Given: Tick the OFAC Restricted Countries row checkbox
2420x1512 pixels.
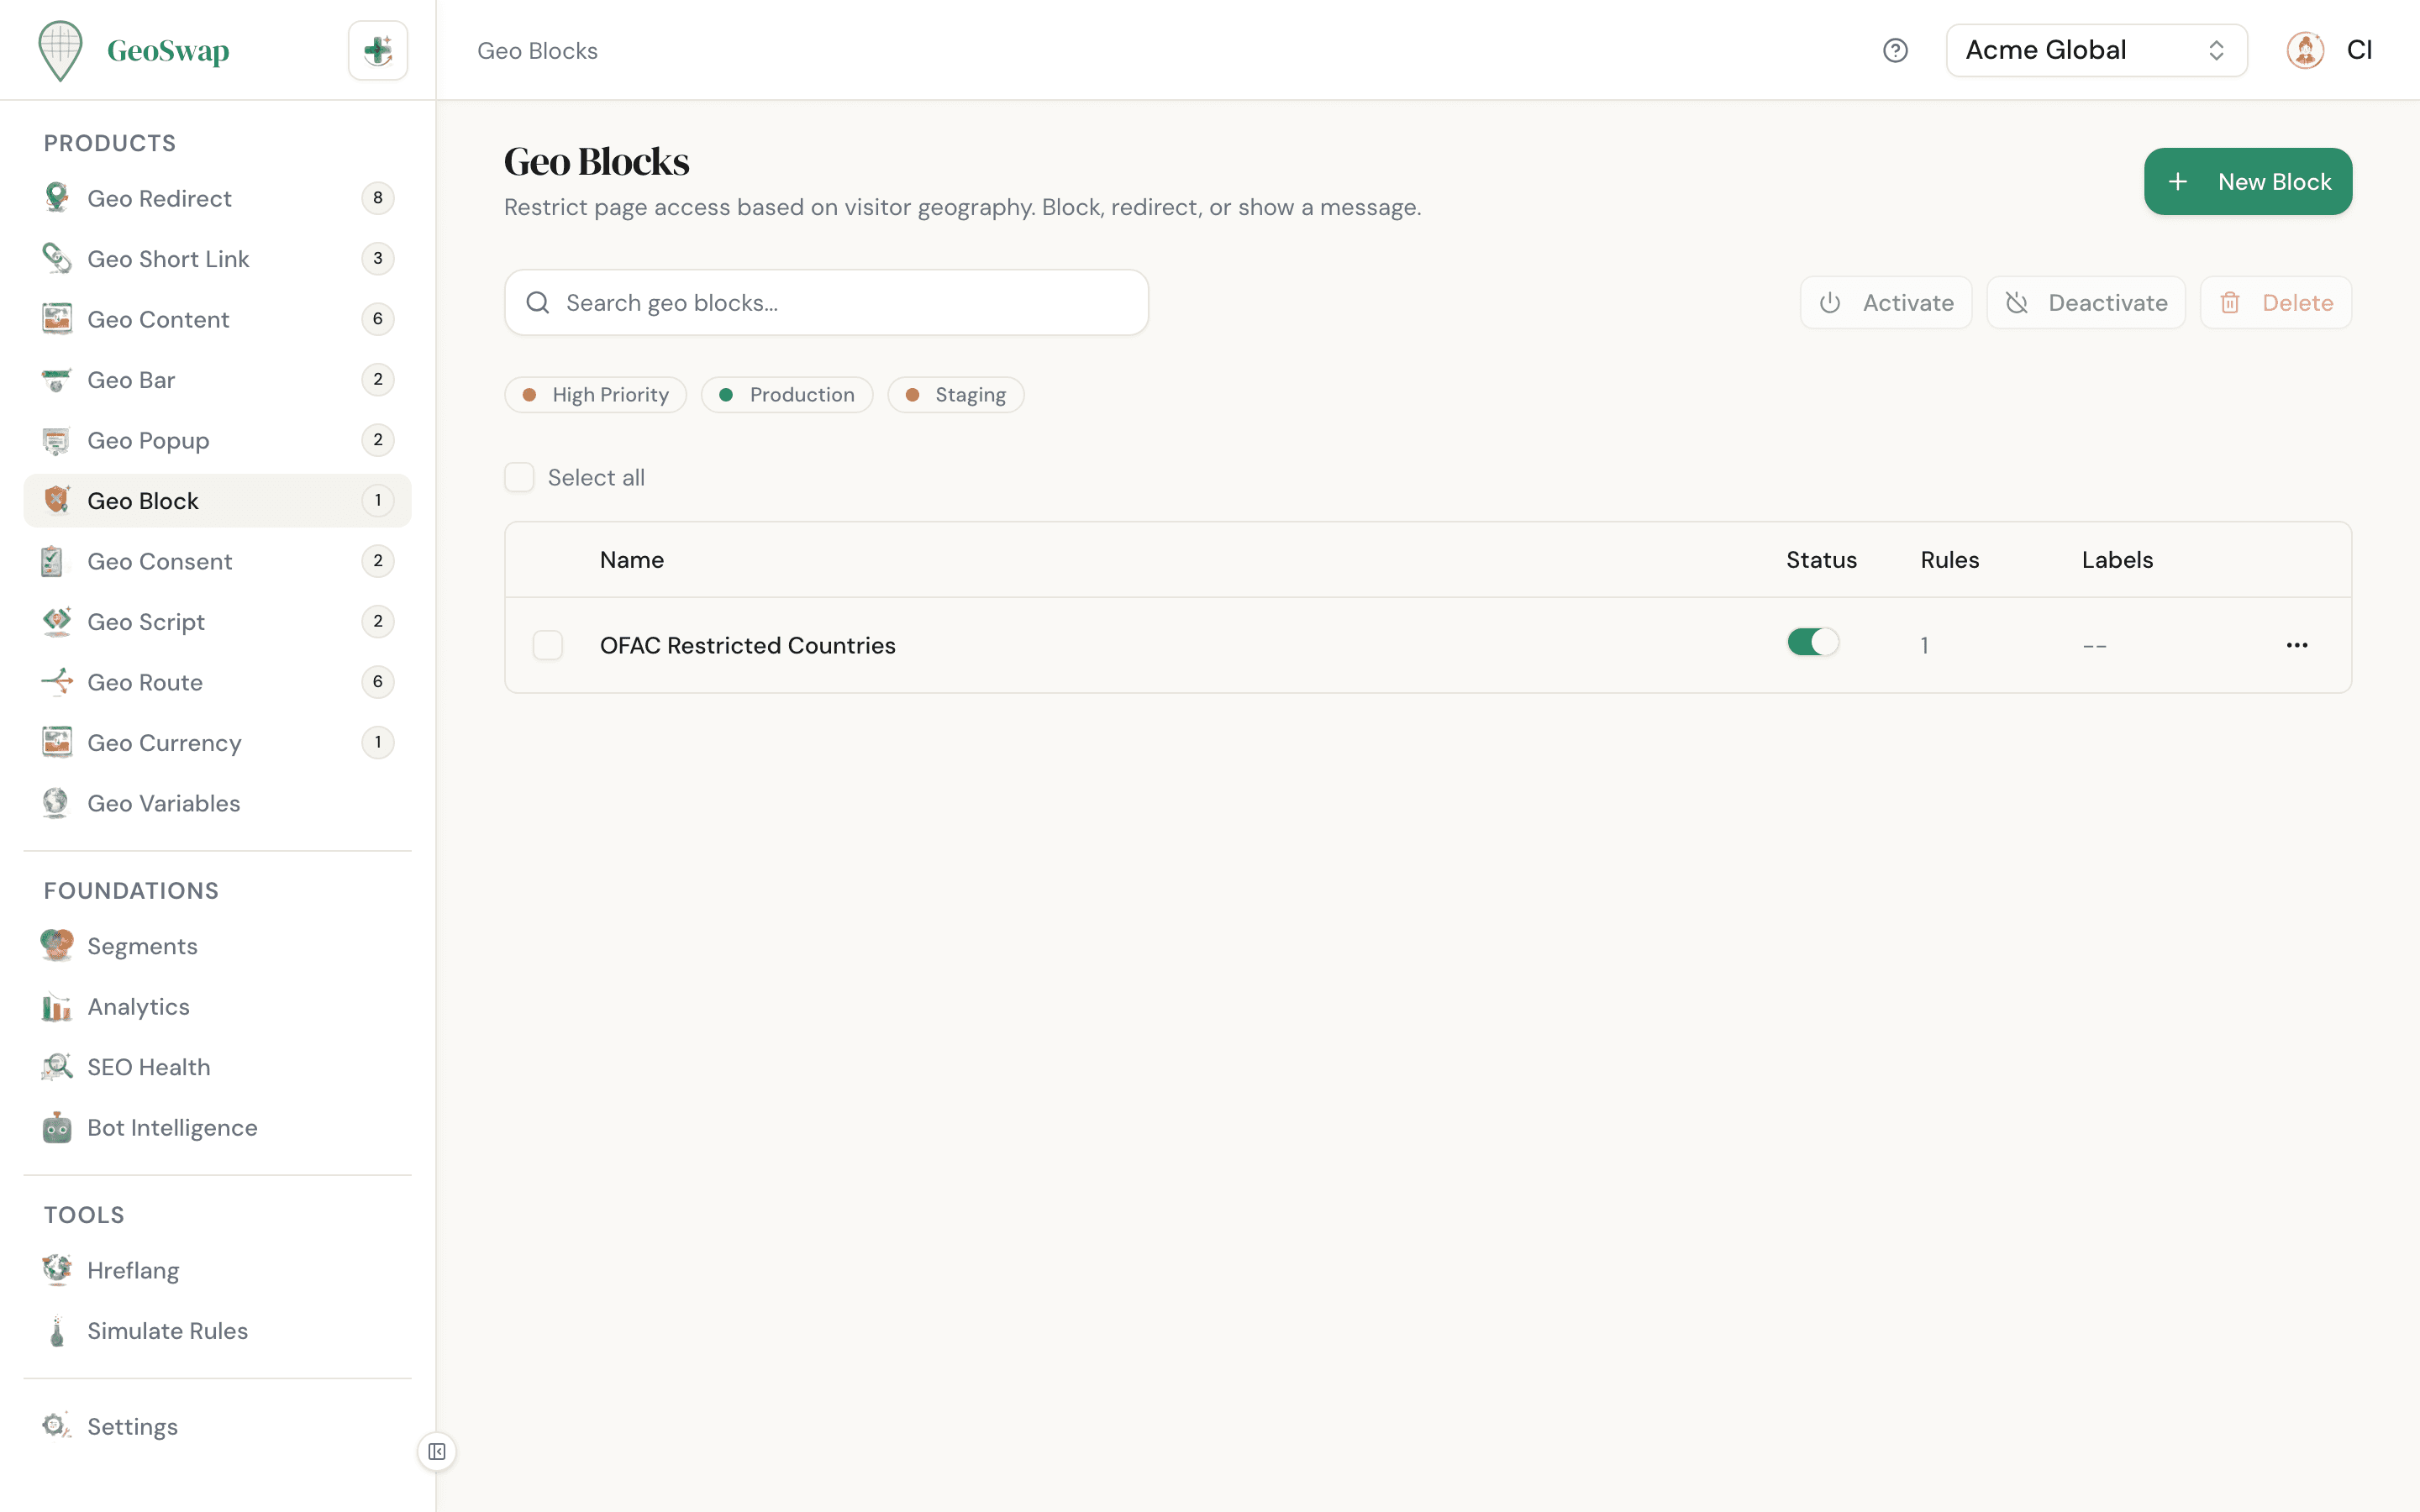Looking at the screenshot, I should click(x=548, y=645).
